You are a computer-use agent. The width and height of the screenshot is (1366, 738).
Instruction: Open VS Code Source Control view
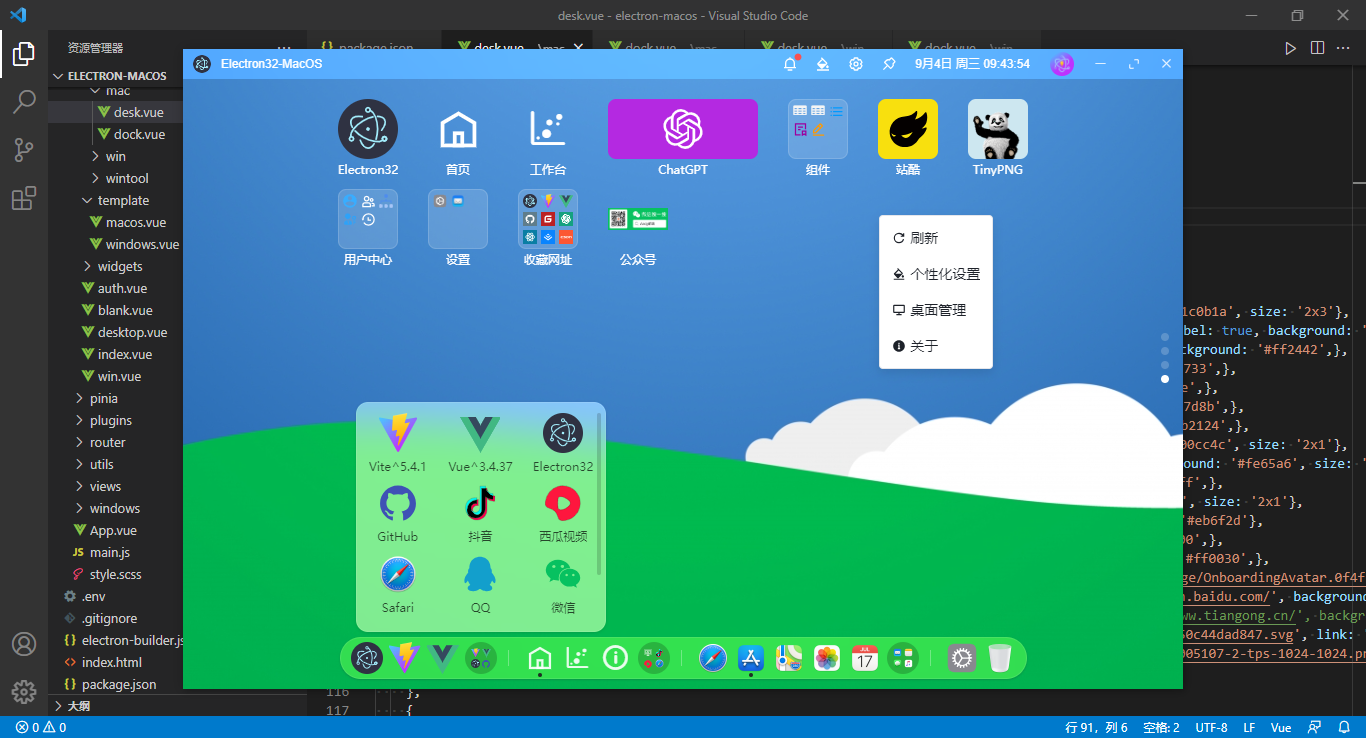click(x=24, y=150)
